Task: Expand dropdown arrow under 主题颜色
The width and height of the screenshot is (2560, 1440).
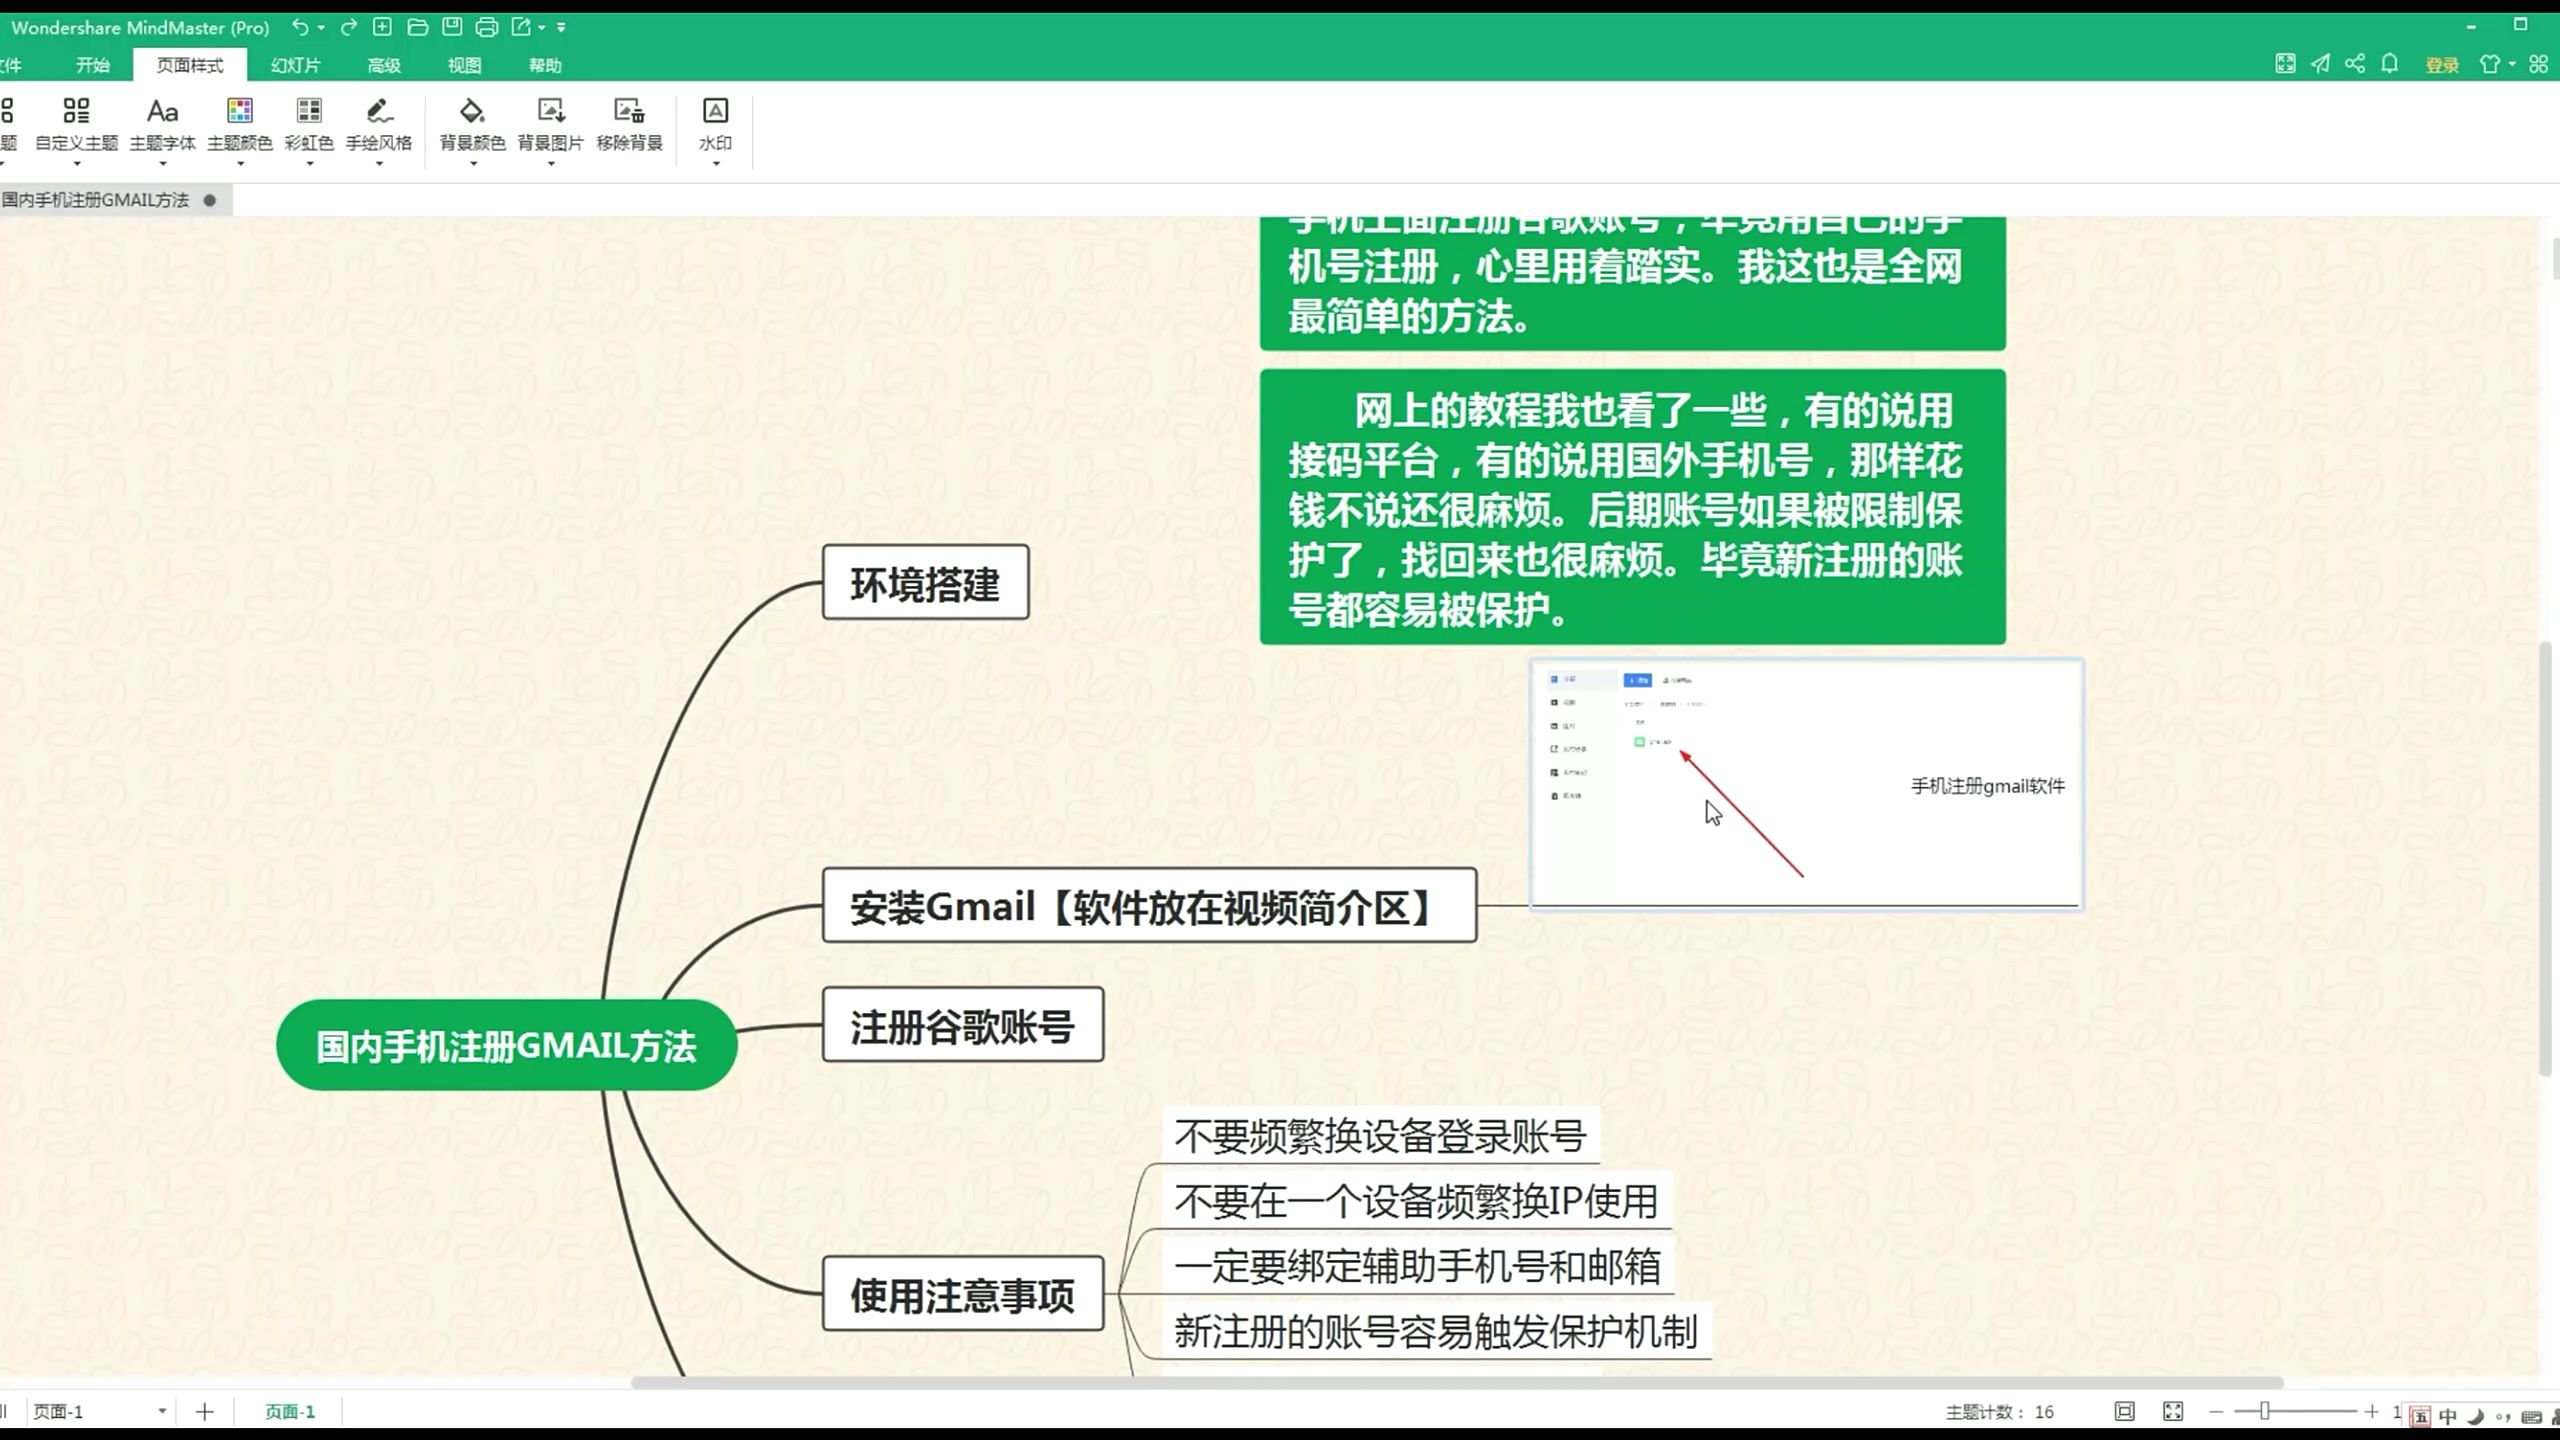Action: point(240,164)
